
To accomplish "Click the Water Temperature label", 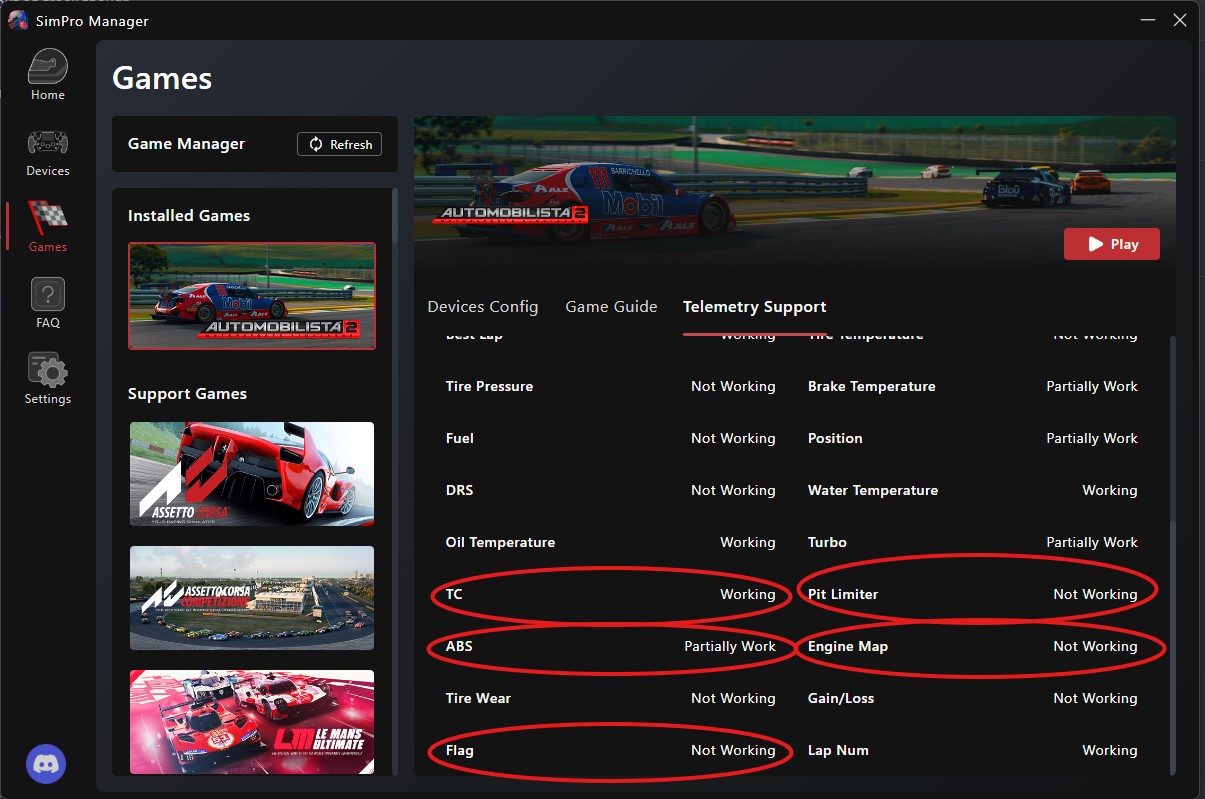I will click(x=873, y=490).
